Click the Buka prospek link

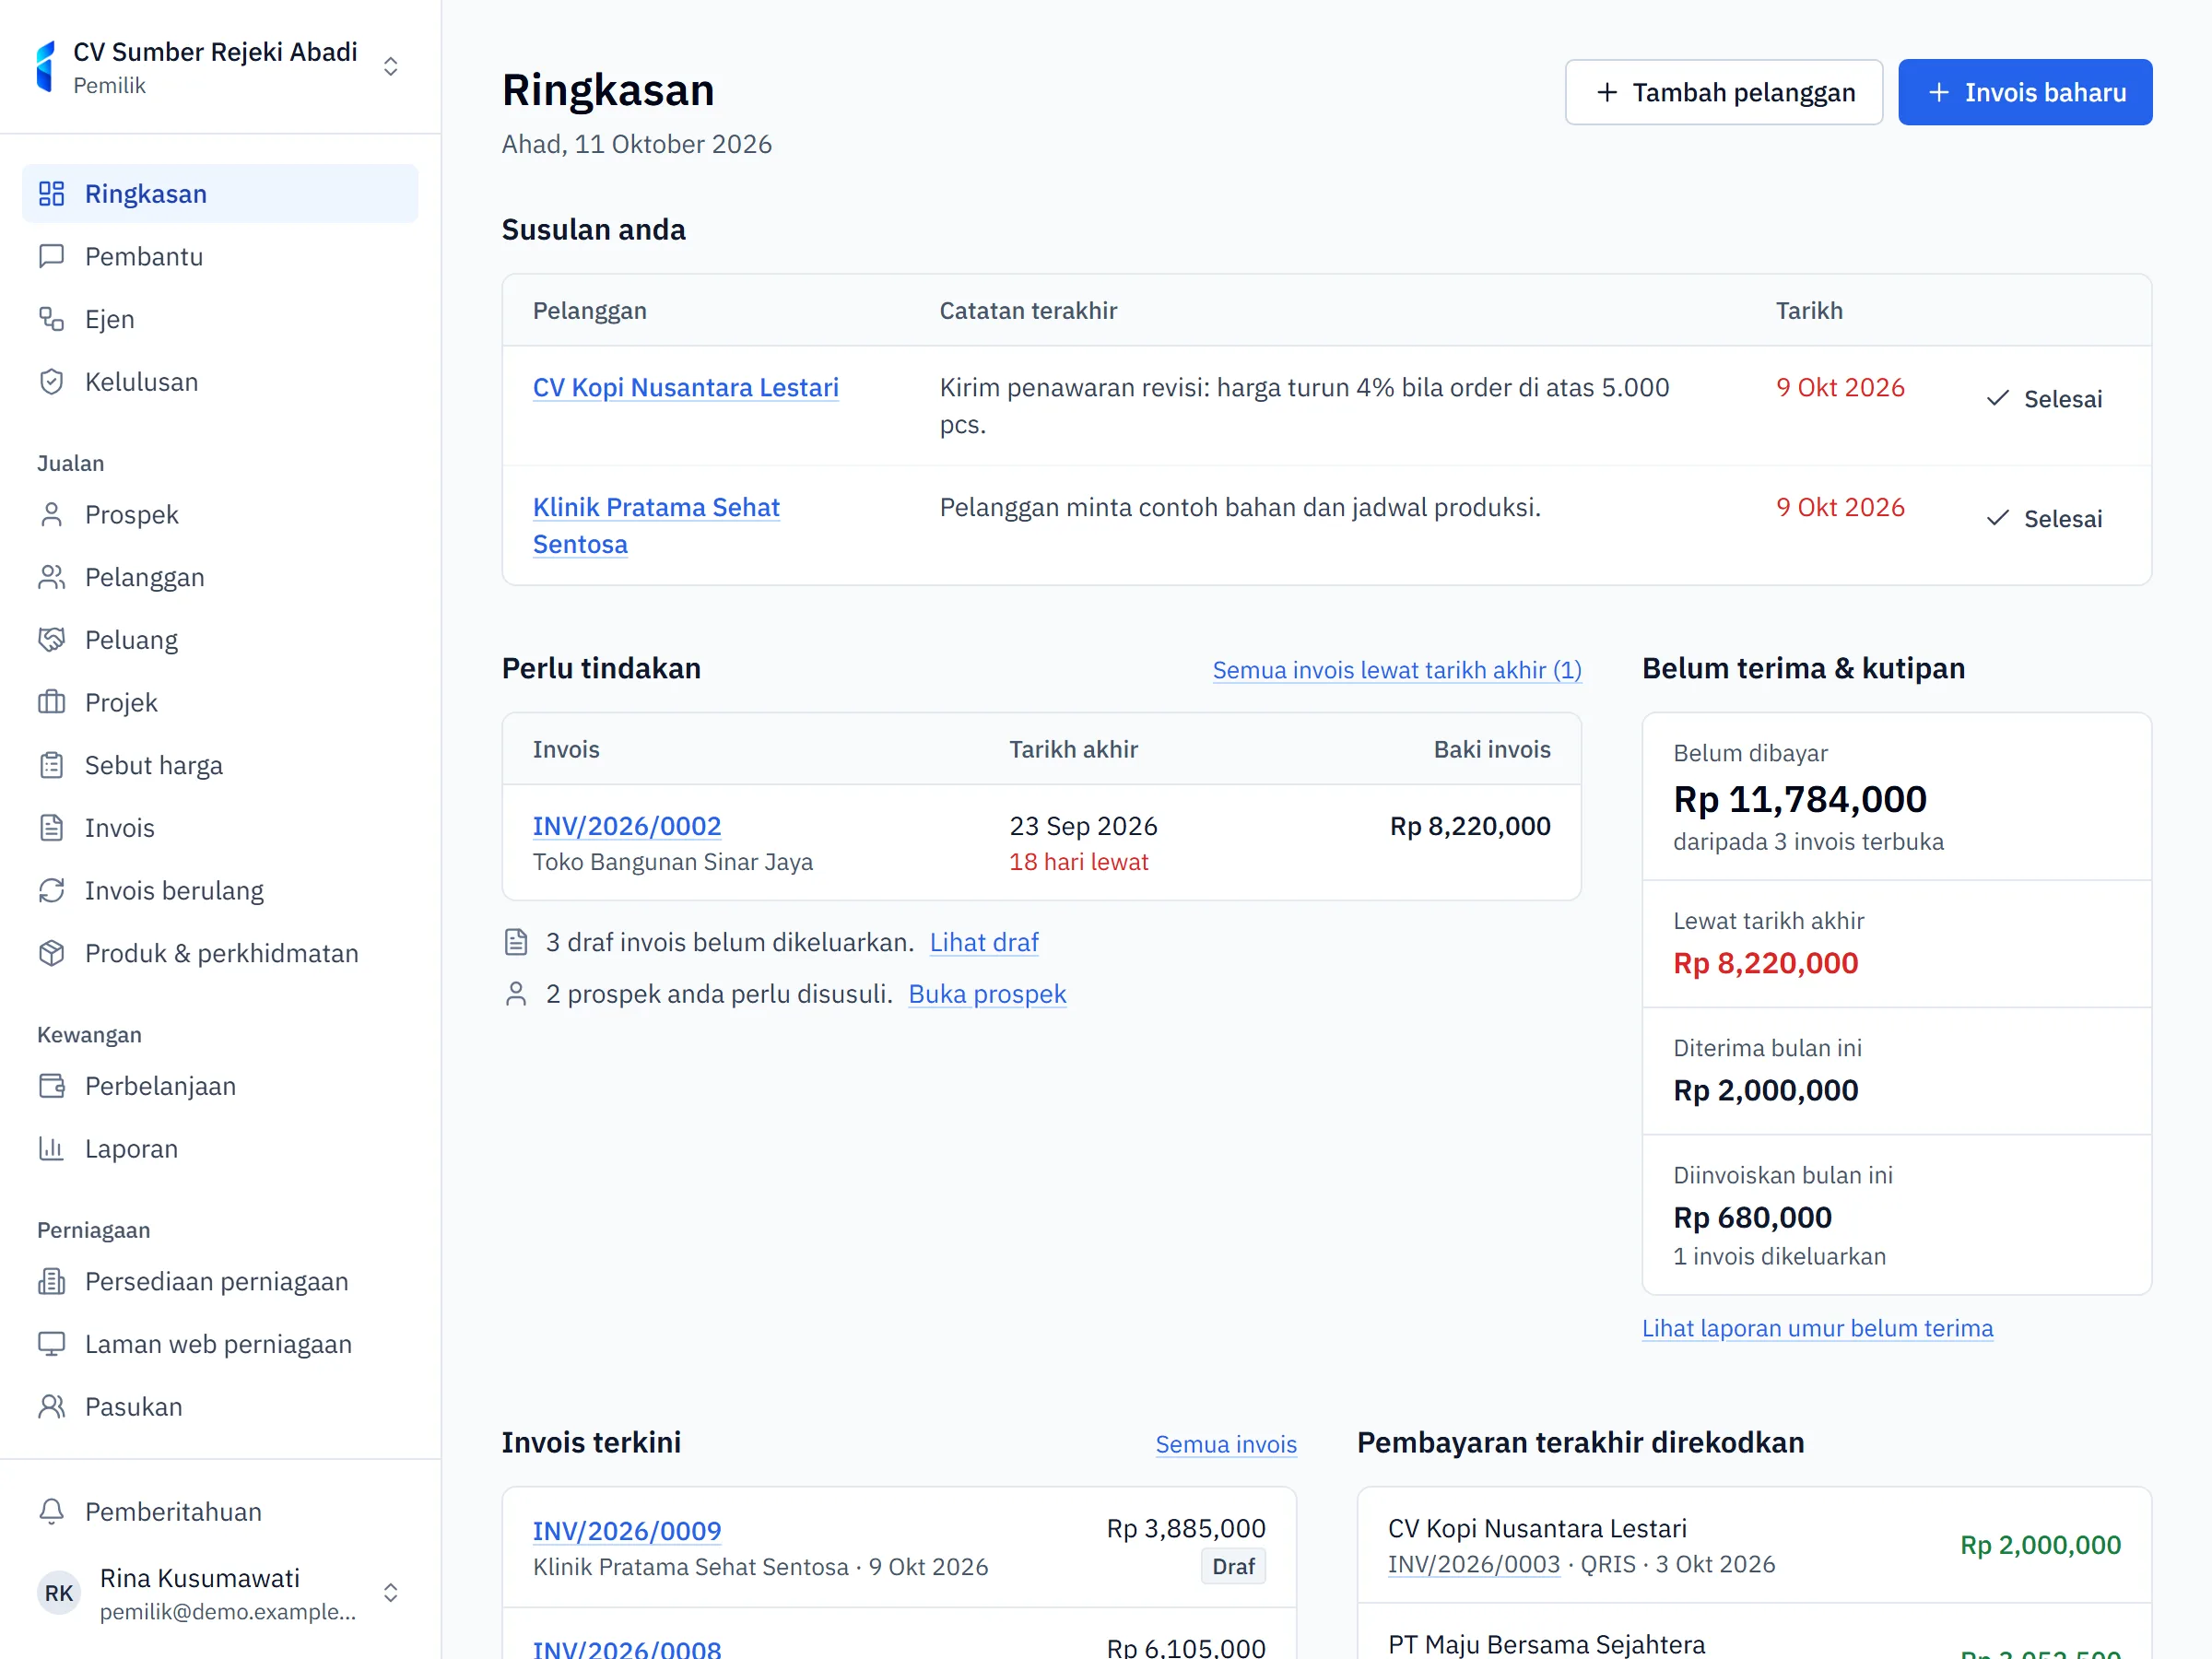(987, 994)
